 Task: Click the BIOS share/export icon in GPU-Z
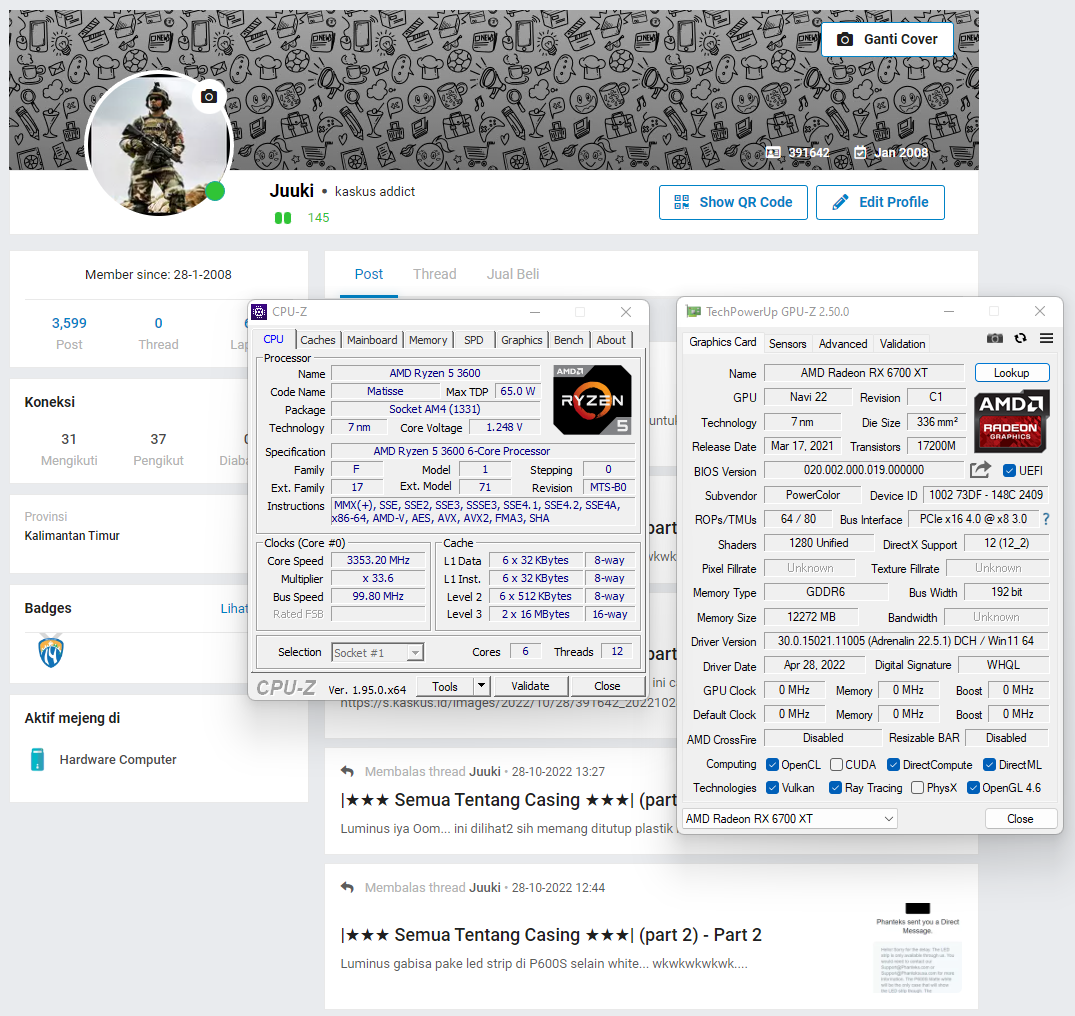980,470
